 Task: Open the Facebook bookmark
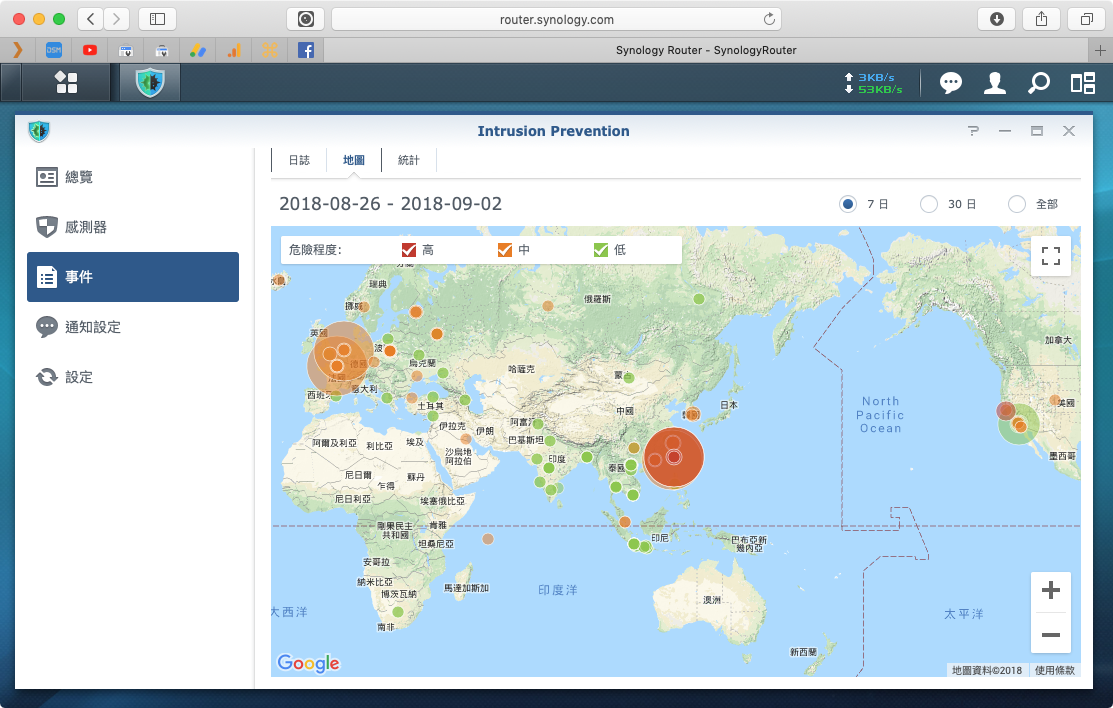click(x=306, y=50)
